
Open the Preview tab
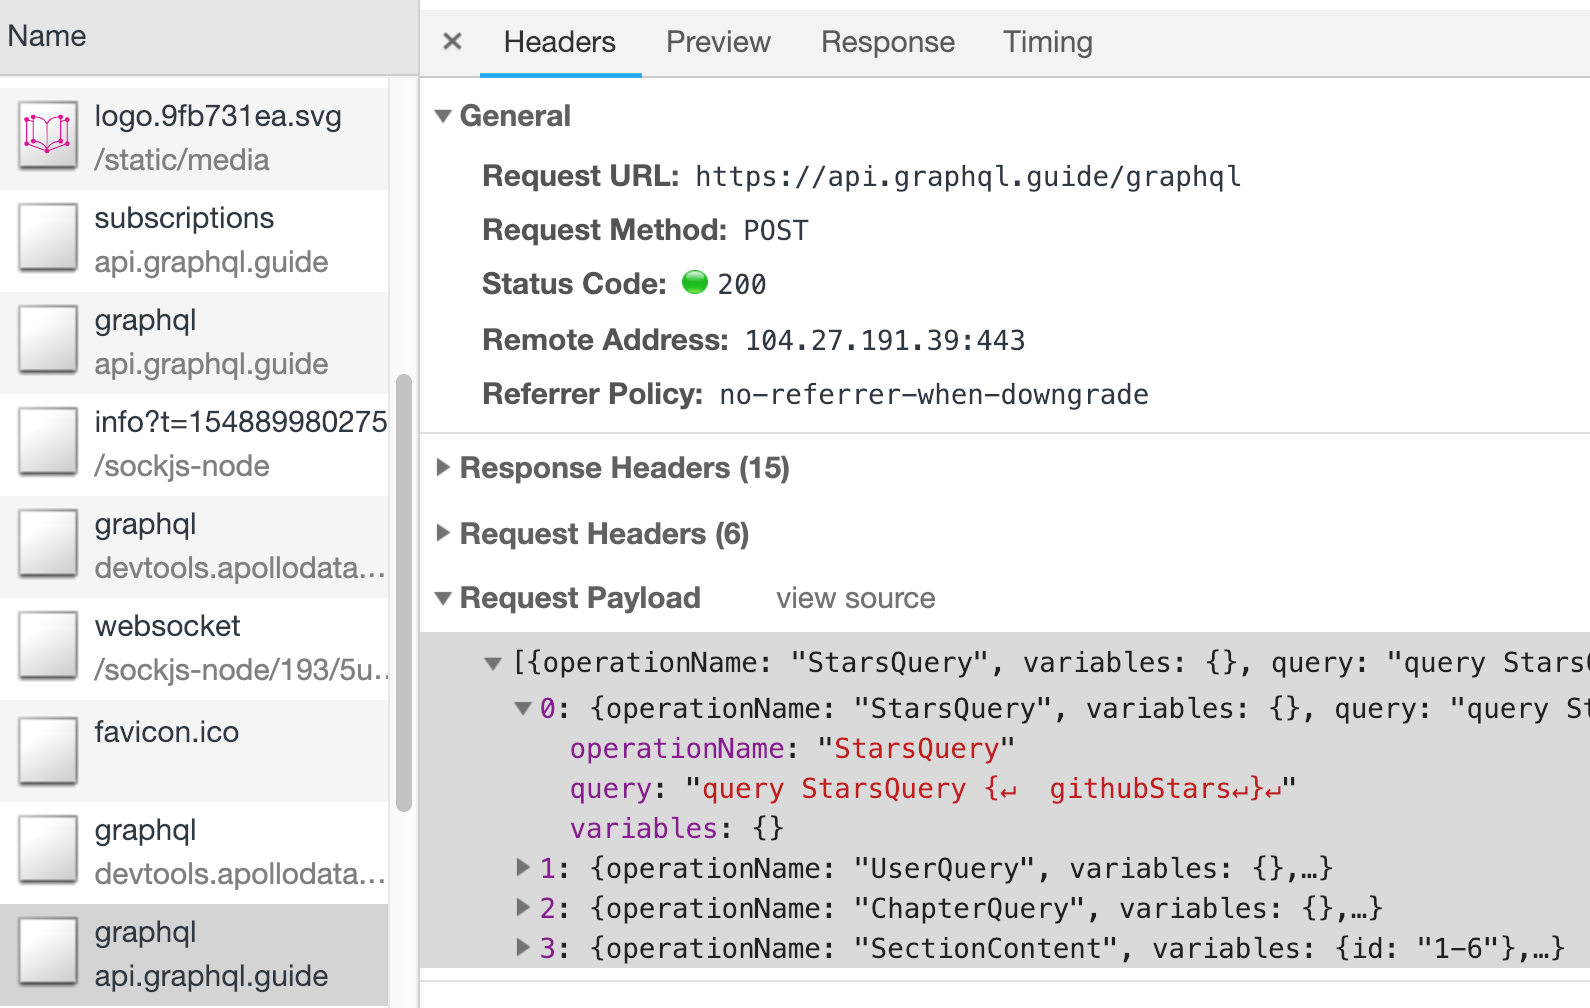click(x=718, y=42)
